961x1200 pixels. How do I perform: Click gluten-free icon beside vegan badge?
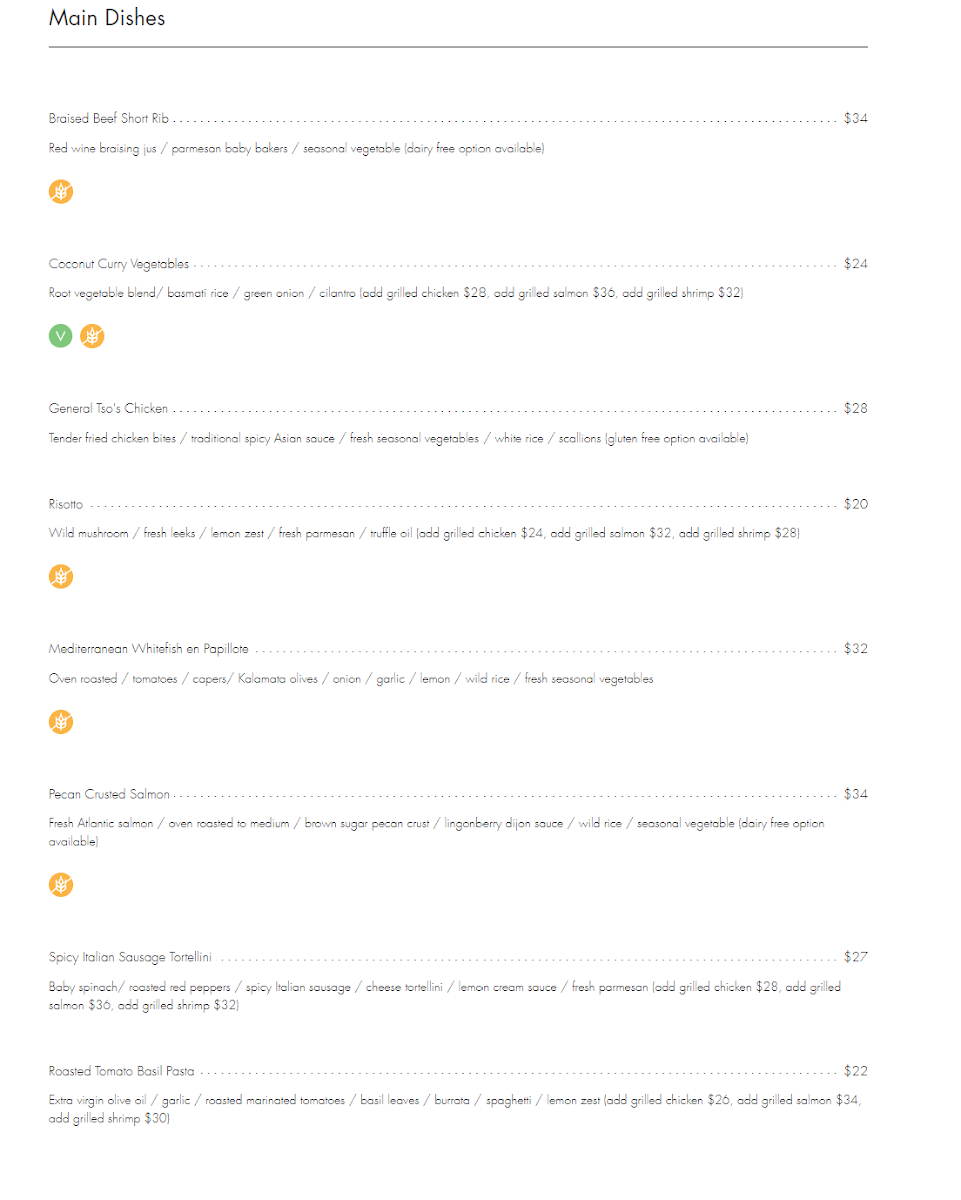(92, 336)
